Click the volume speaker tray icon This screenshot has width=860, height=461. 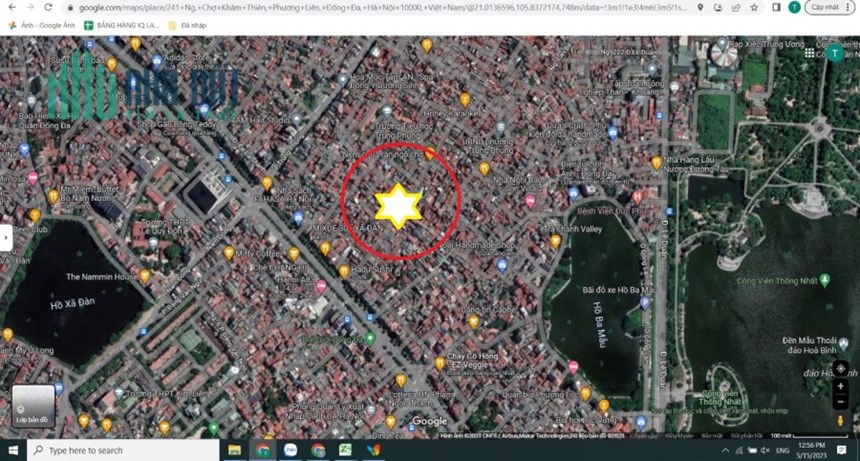766,451
